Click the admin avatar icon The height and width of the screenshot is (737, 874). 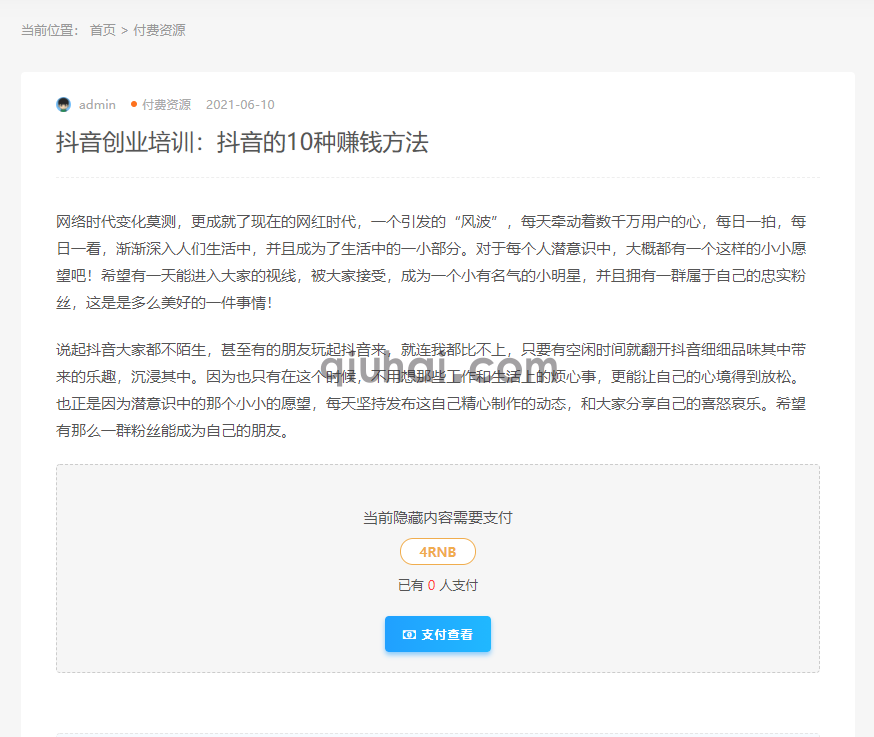[64, 105]
